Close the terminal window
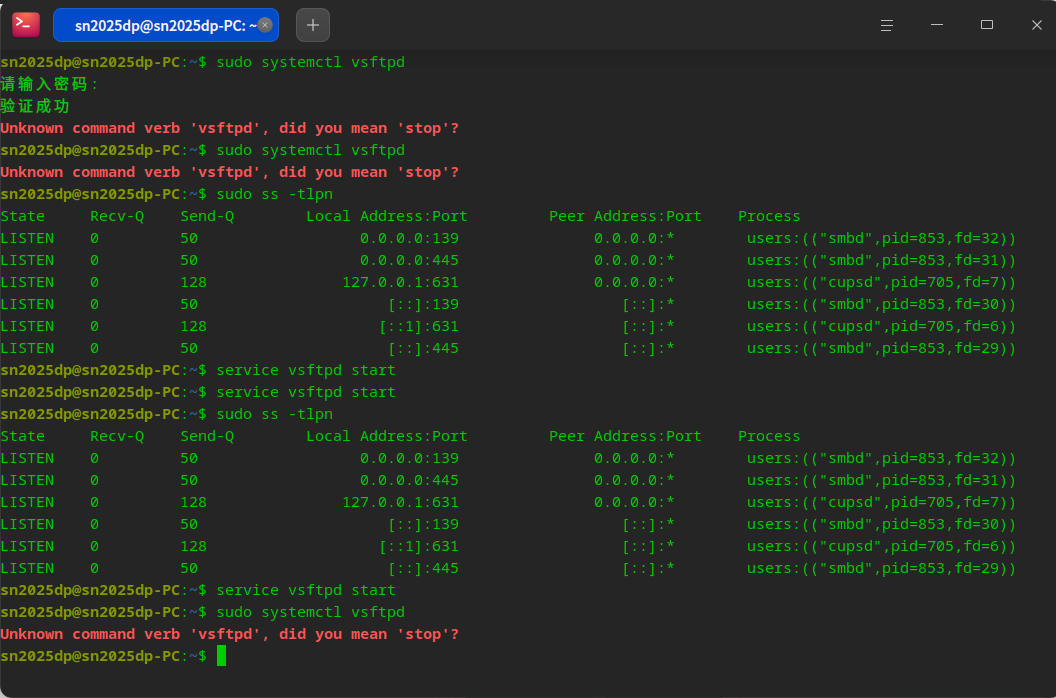Viewport: 1056px width, 698px height. click(1036, 25)
